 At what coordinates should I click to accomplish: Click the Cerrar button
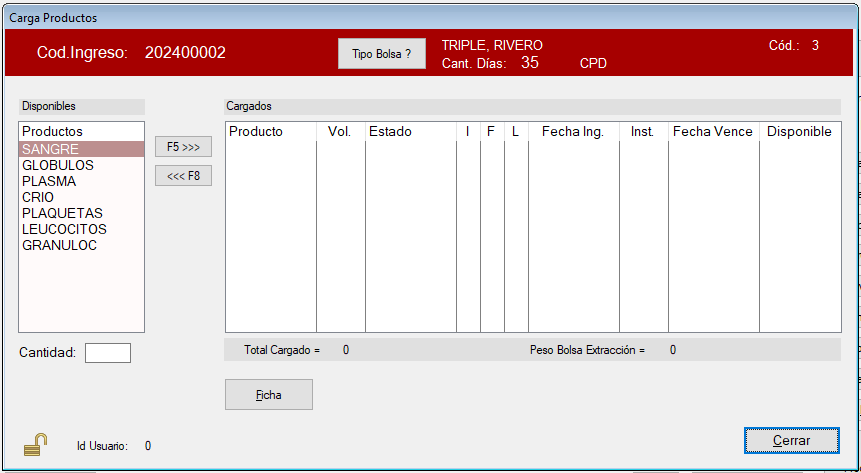pyautogui.click(x=791, y=440)
